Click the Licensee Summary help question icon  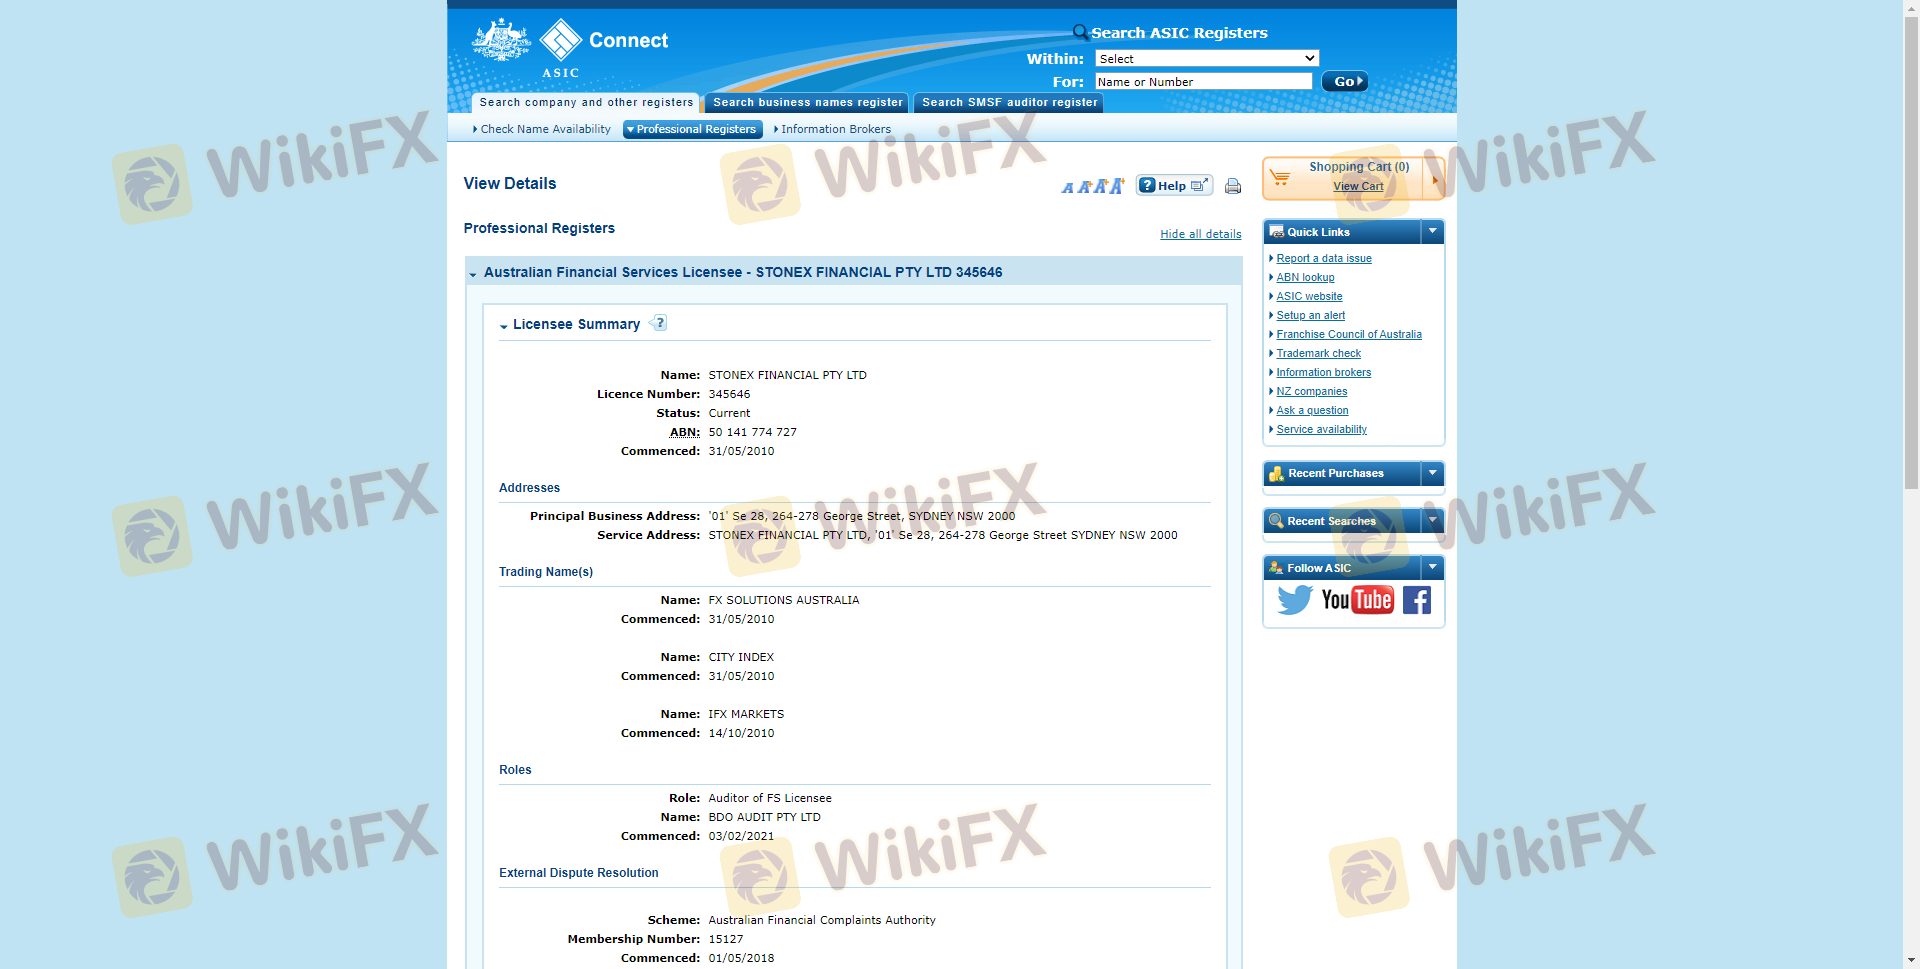(659, 323)
